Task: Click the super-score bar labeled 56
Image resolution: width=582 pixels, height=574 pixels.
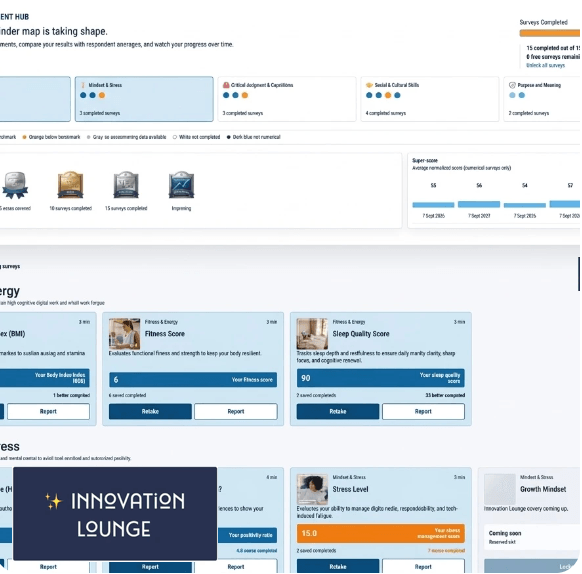Action: coord(479,204)
